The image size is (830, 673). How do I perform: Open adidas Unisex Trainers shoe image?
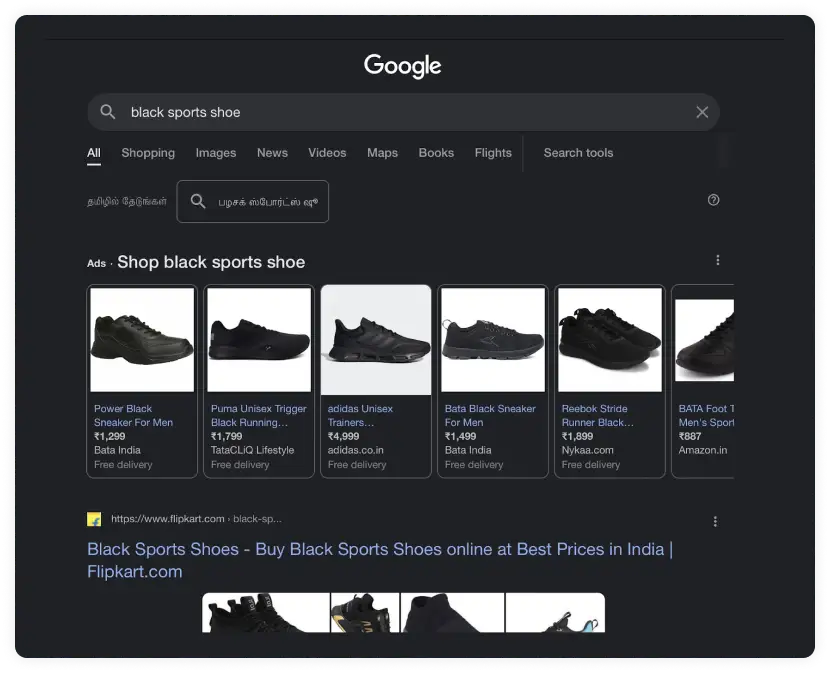[x=376, y=340]
